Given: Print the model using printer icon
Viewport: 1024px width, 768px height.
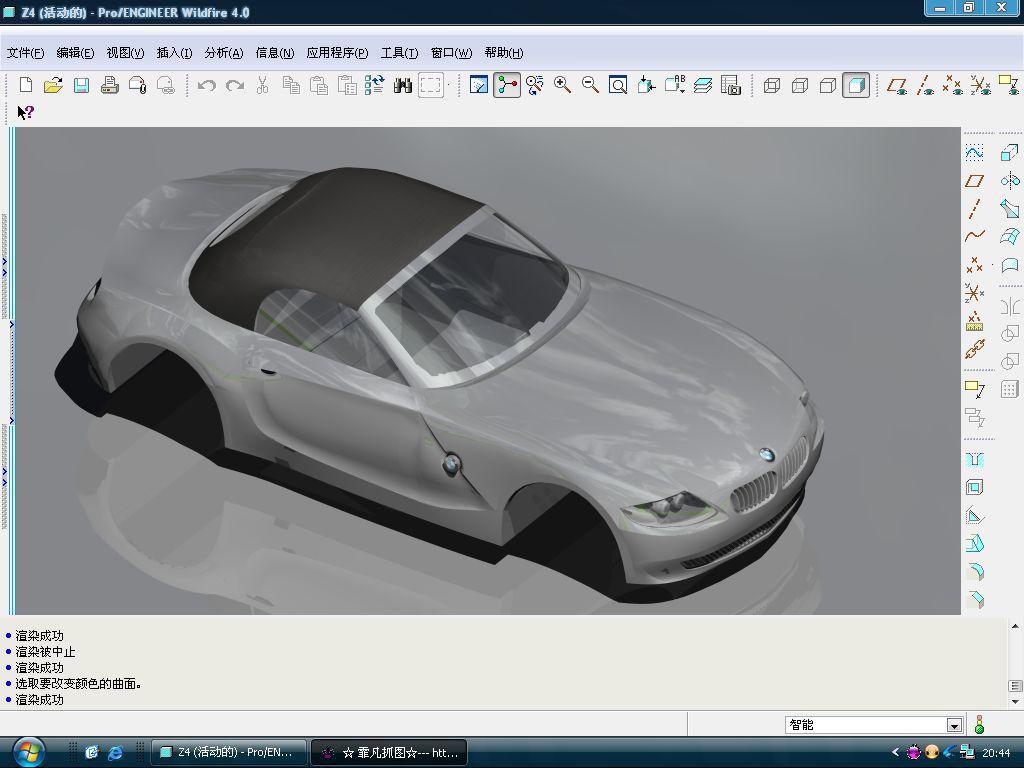Looking at the screenshot, I should [x=110, y=85].
